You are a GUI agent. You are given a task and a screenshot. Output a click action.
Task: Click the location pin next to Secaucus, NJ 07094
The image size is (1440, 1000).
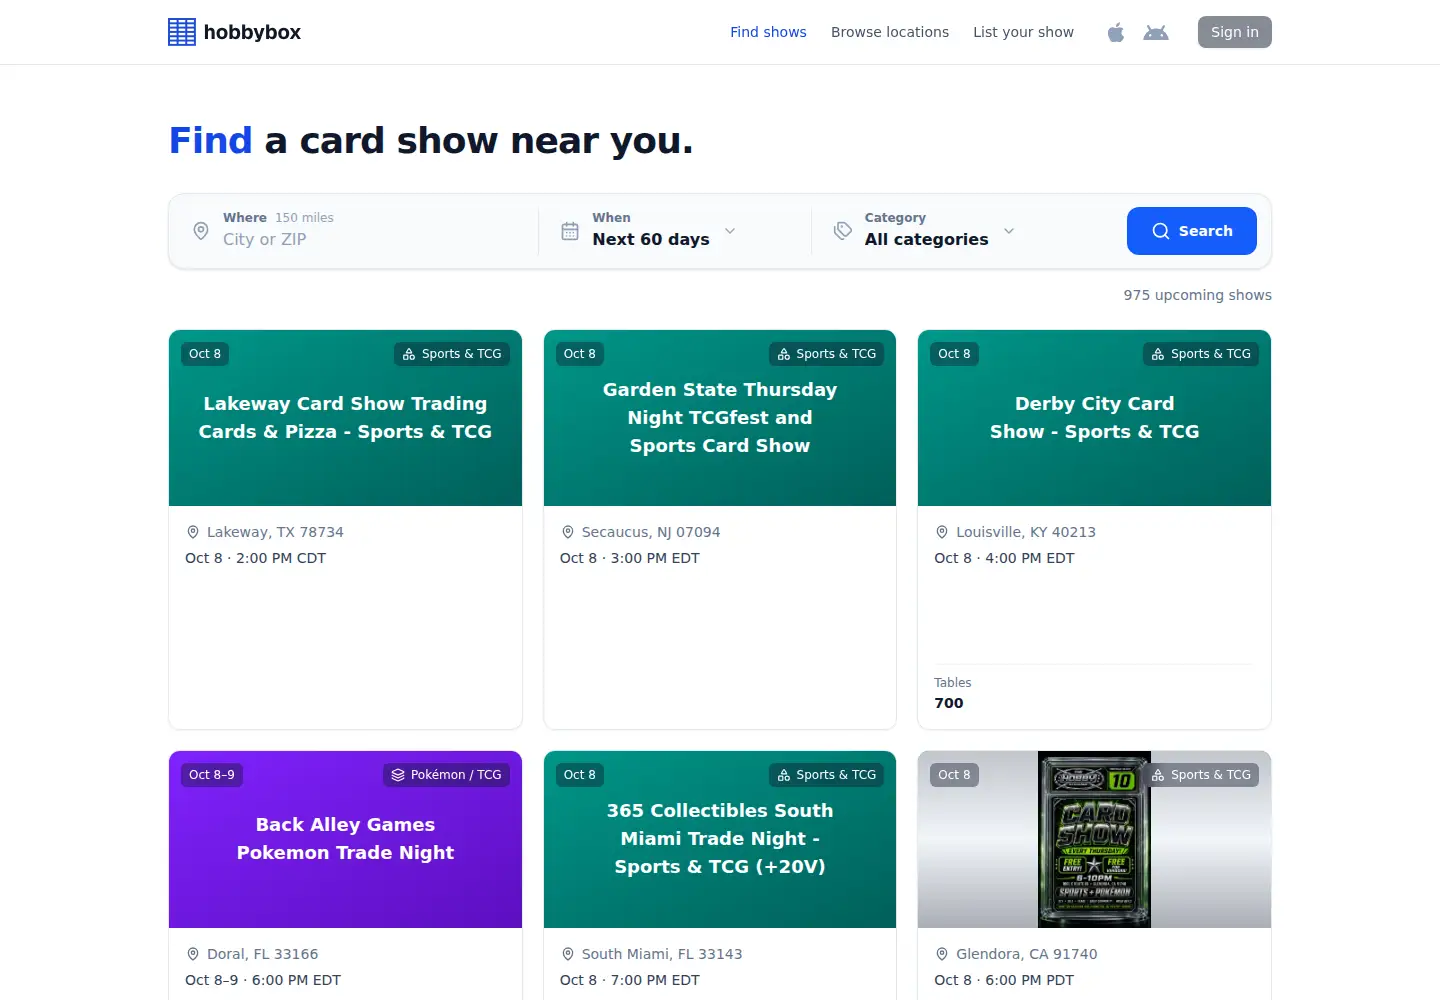pos(568,532)
